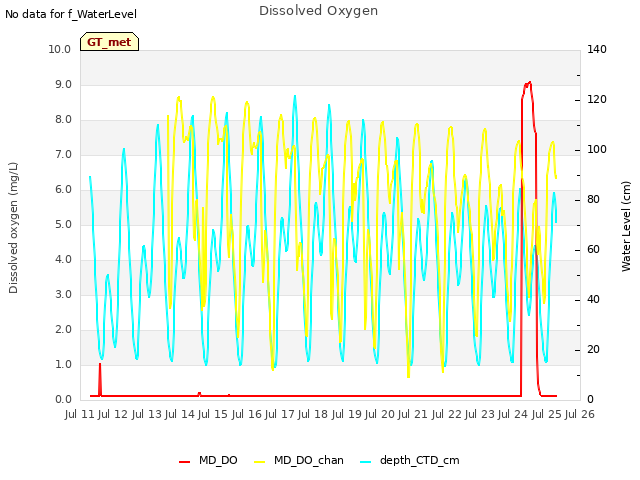The height and width of the screenshot is (480, 640).
Task: Click the Jul 22 x-axis tick label
Action: (446, 414)
